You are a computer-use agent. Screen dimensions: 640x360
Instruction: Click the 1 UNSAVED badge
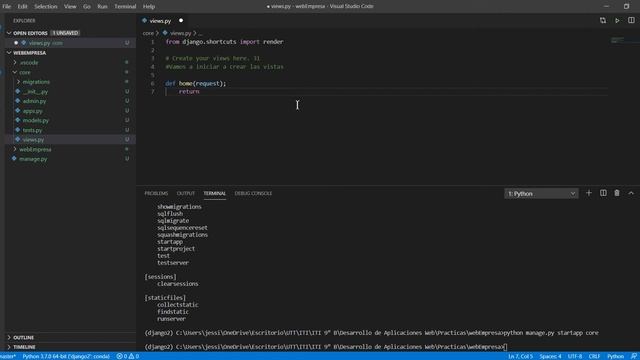[65, 33]
